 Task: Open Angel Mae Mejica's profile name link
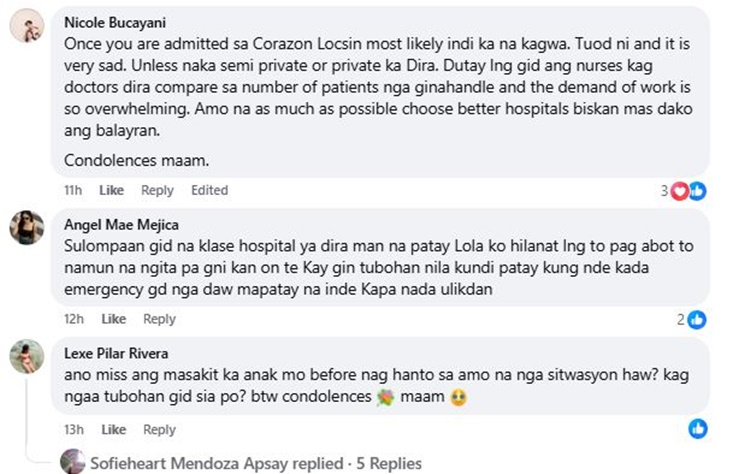point(121,224)
